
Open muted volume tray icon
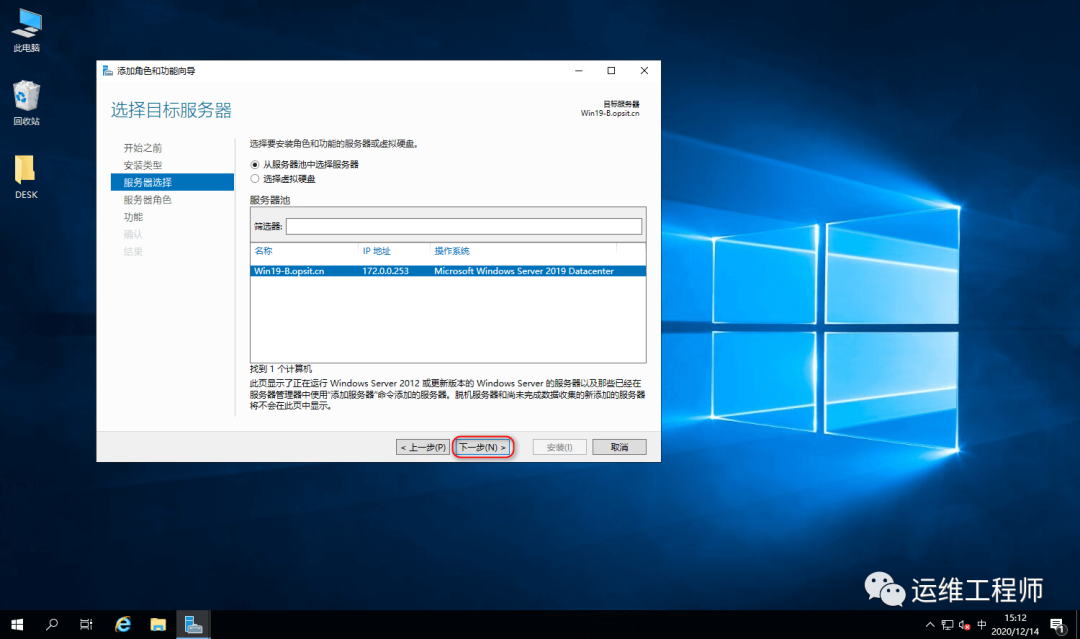[964, 625]
